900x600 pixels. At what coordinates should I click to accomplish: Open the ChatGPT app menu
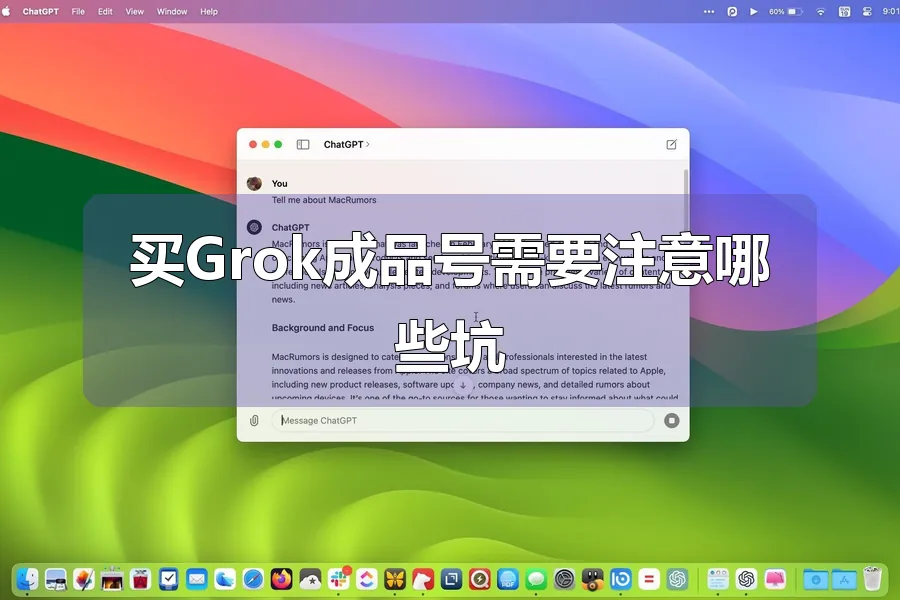click(x=40, y=11)
